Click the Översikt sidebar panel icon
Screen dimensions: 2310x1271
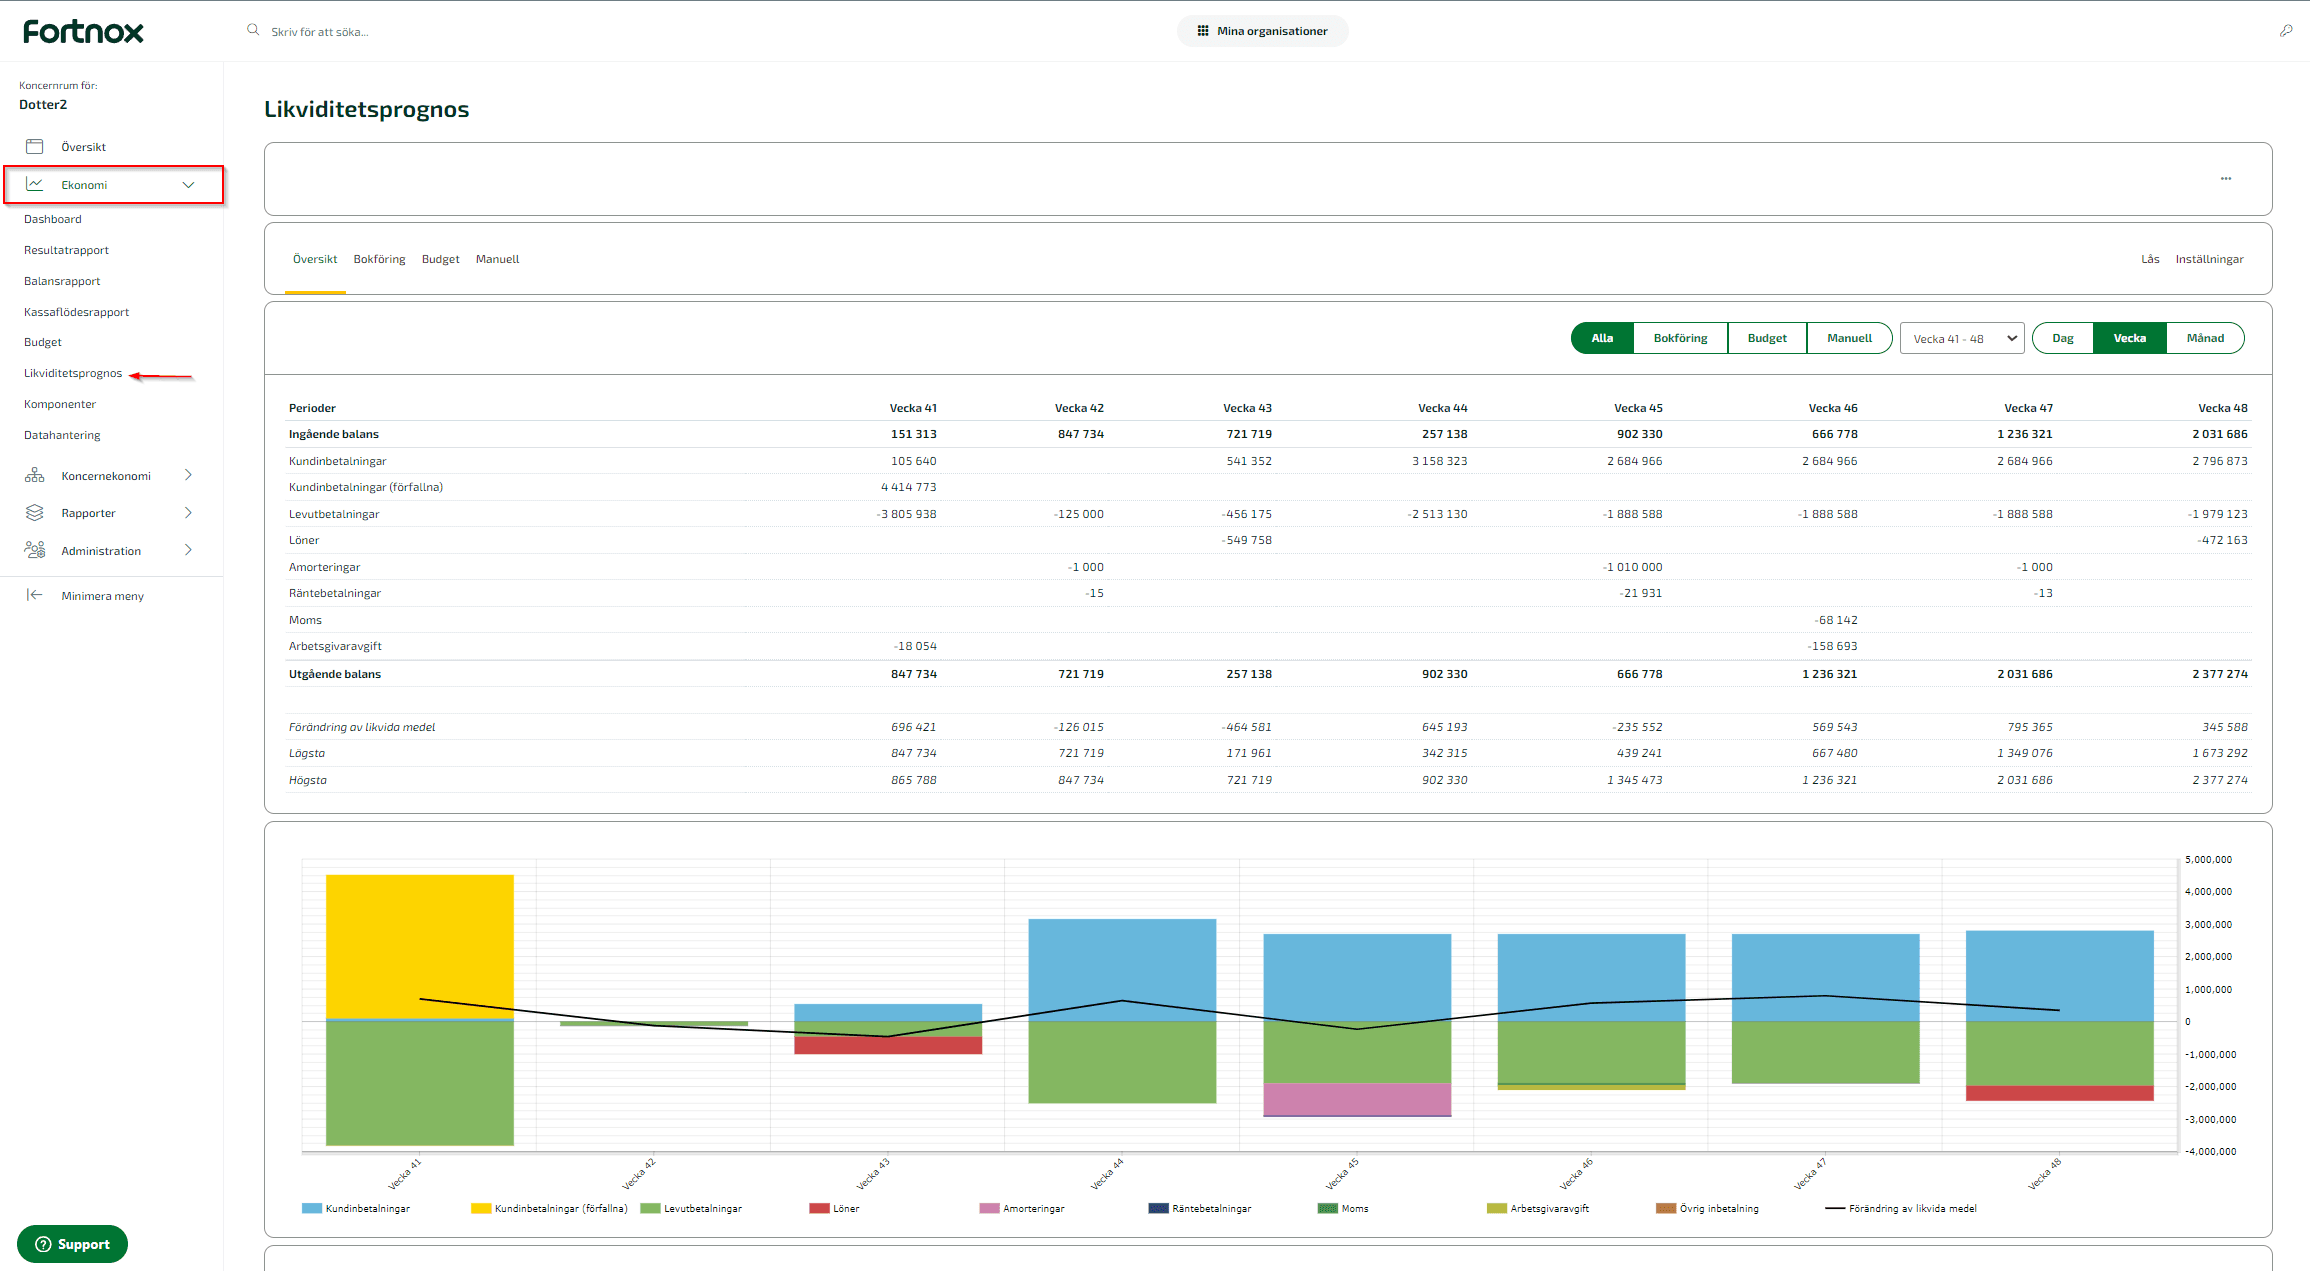pos(35,147)
